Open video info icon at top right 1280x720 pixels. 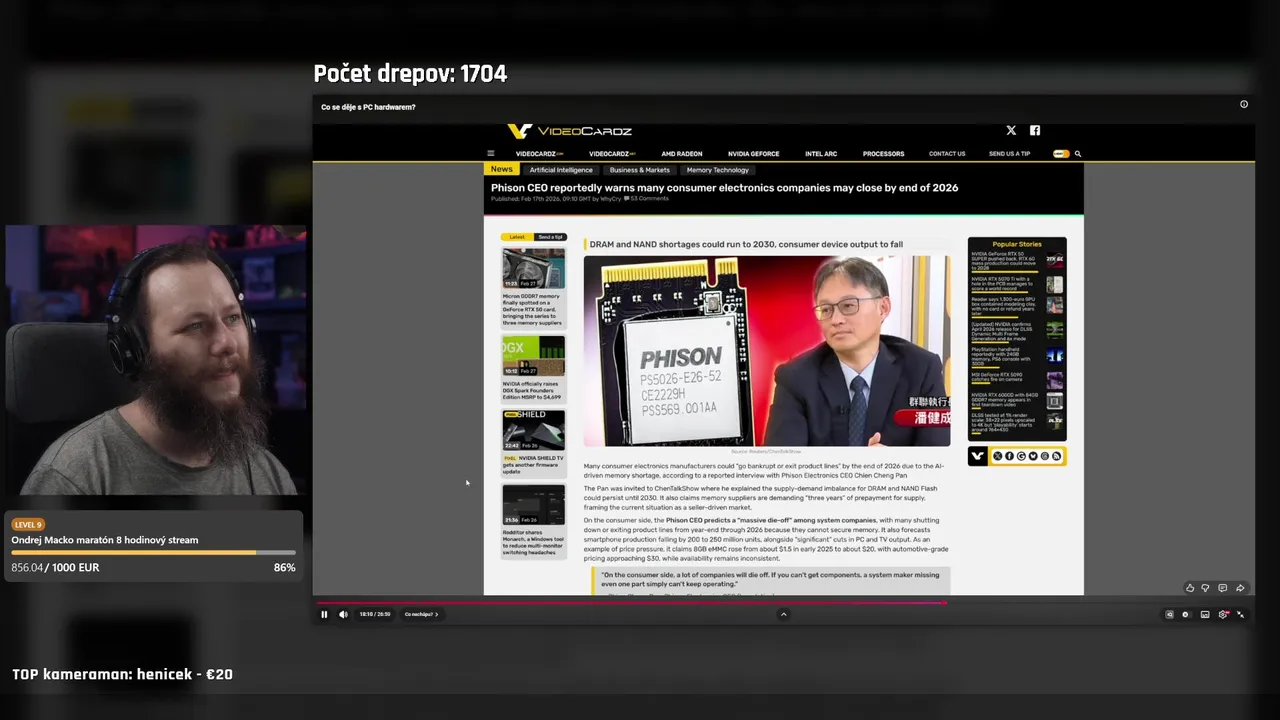click(x=1244, y=104)
